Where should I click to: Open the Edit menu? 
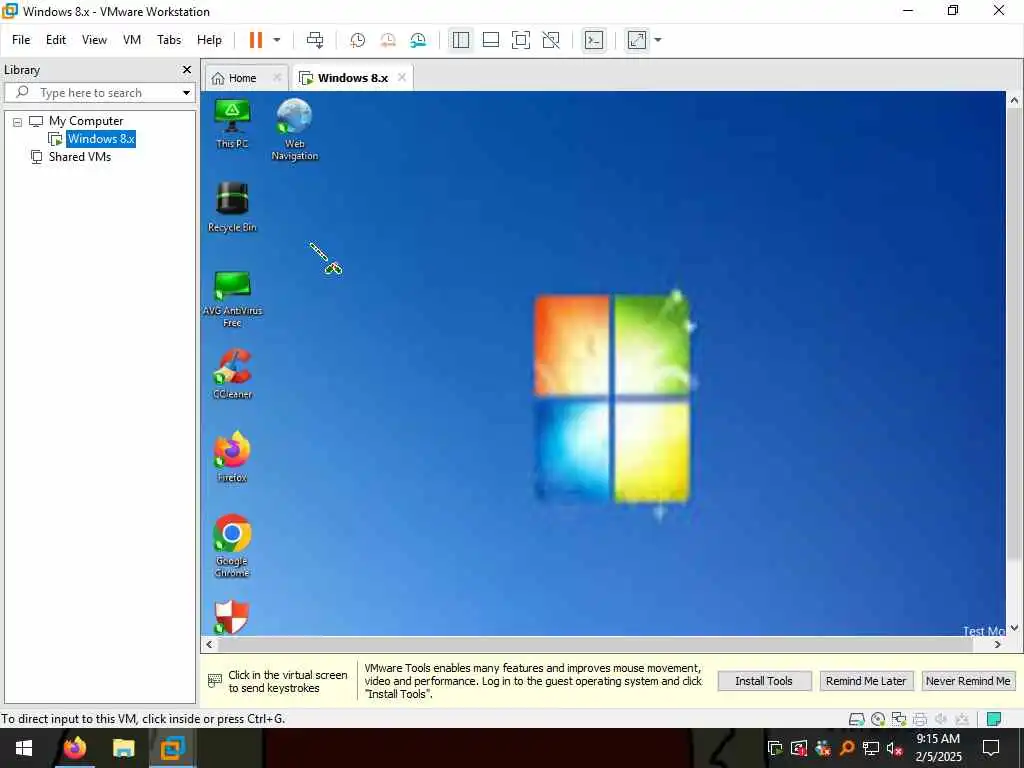pos(56,40)
